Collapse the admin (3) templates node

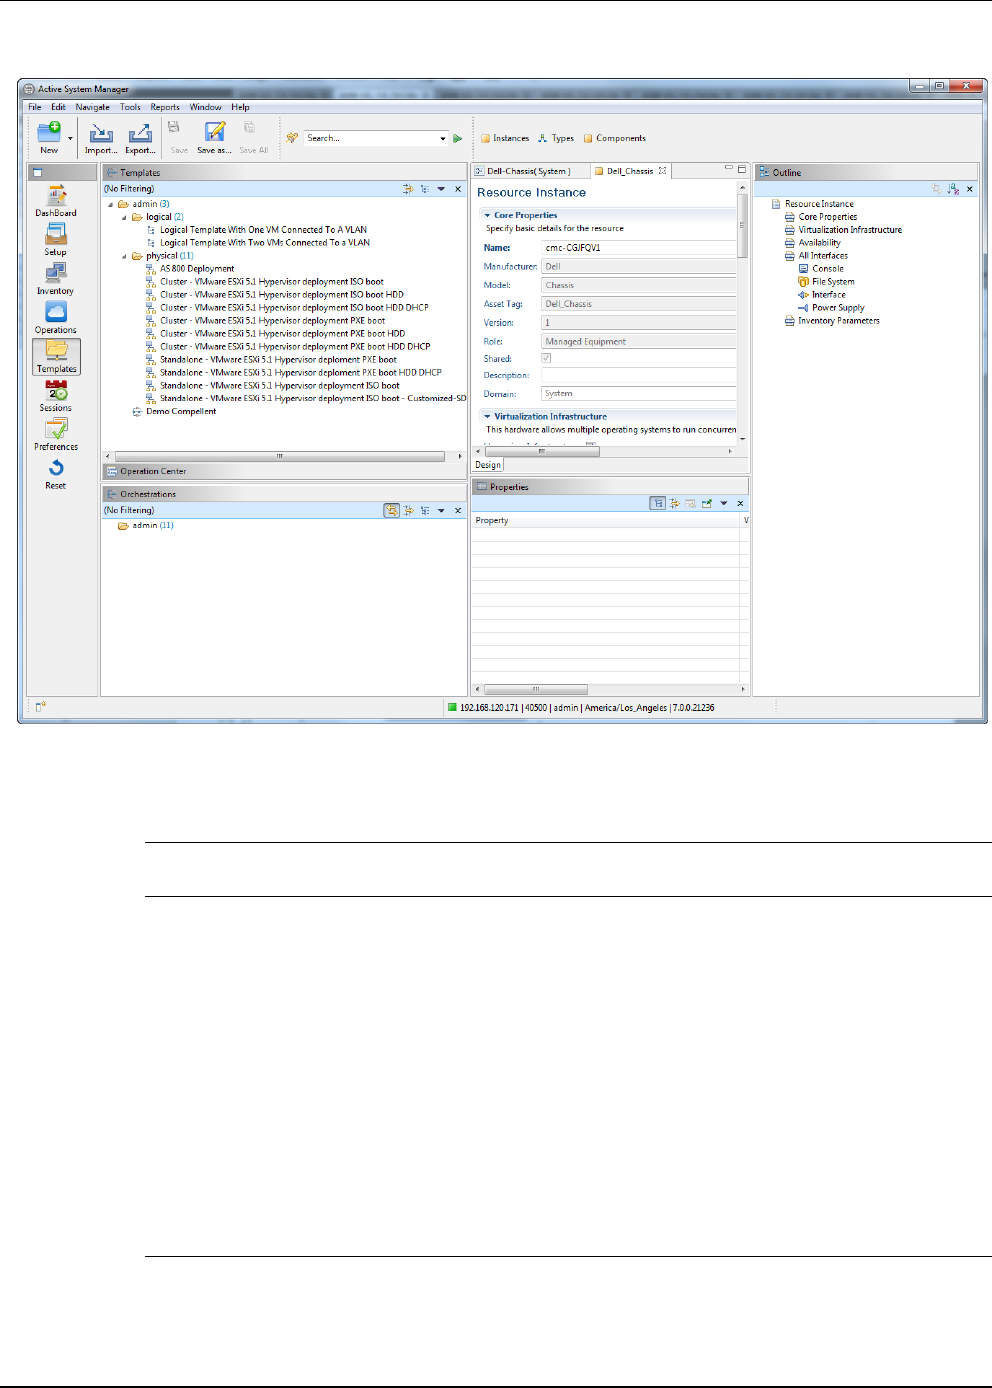(x=111, y=204)
